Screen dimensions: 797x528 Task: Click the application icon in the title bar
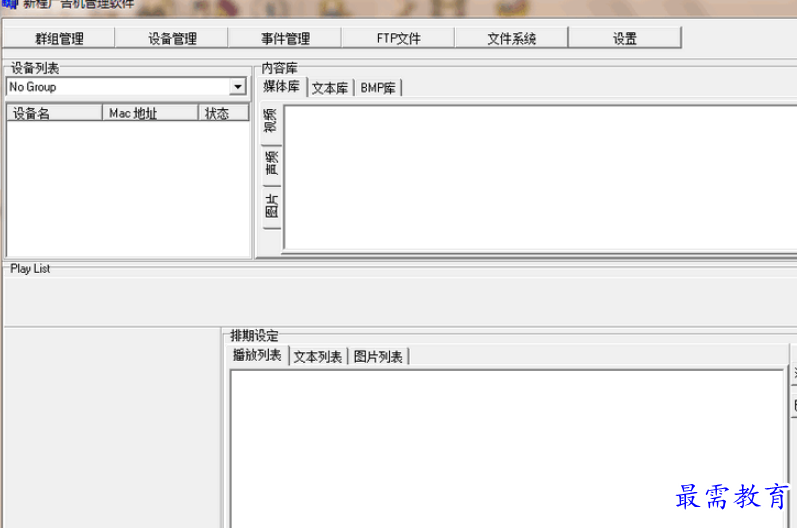9,4
